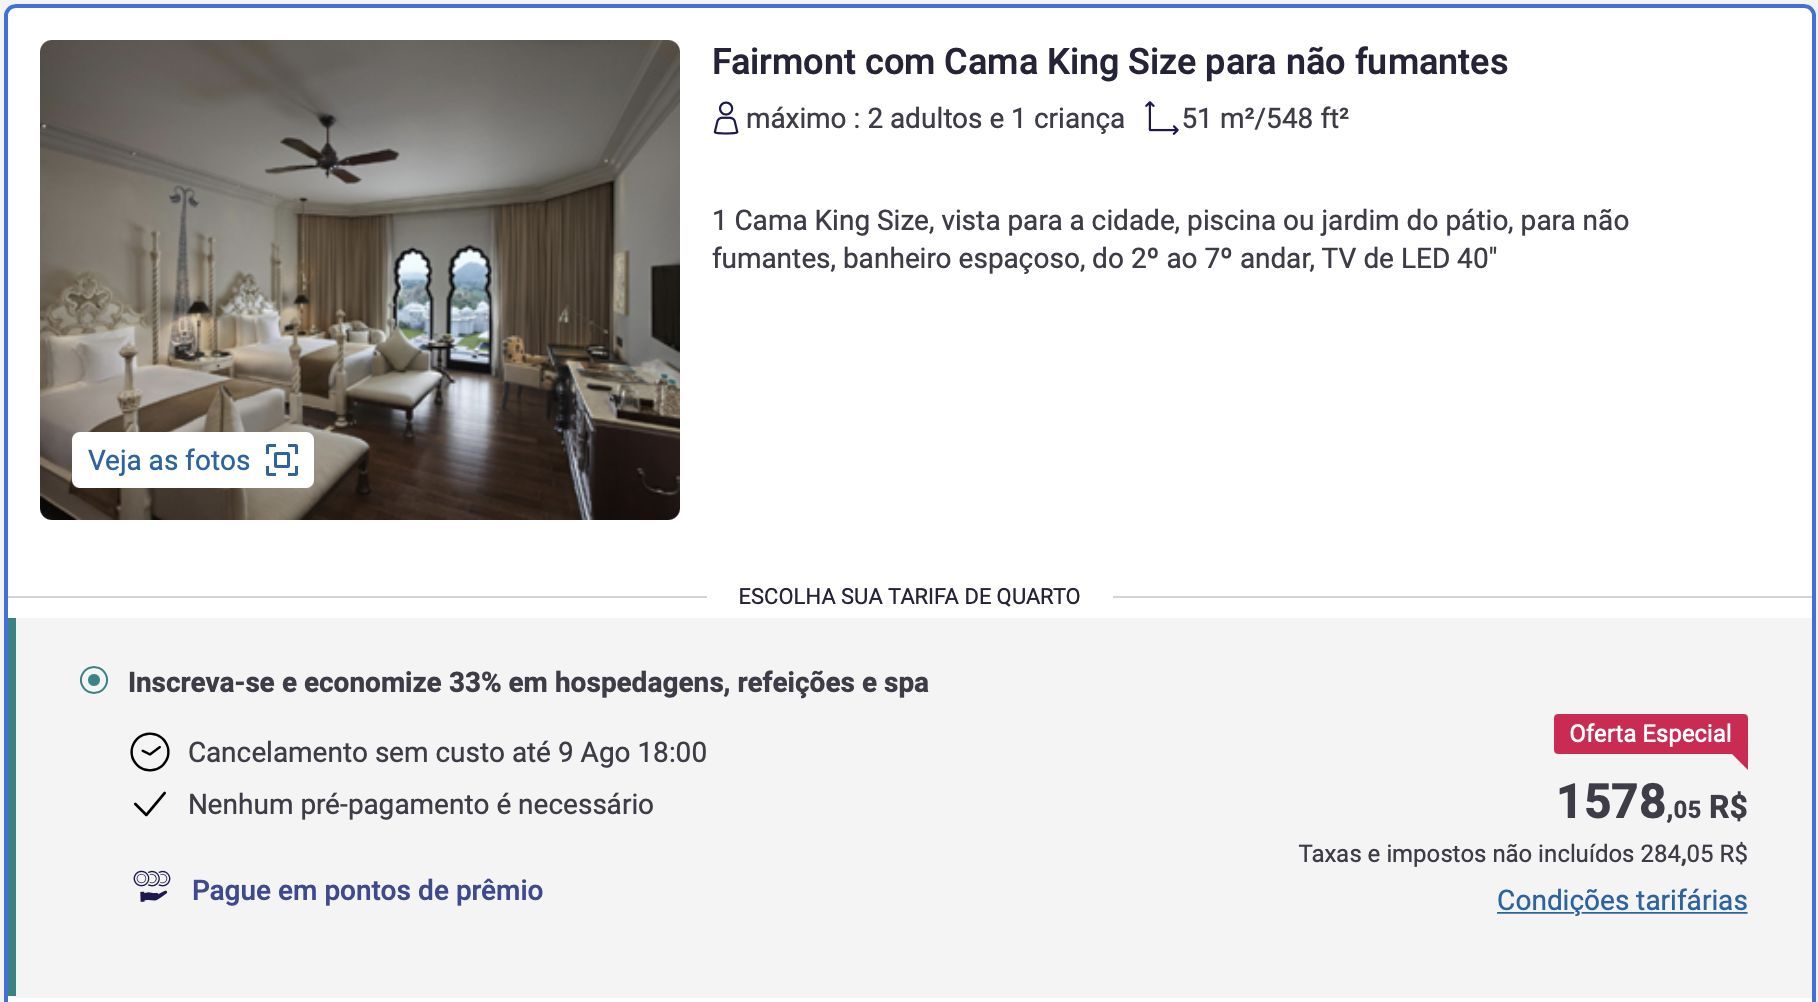Click the reward points coins icon

(x=152, y=887)
